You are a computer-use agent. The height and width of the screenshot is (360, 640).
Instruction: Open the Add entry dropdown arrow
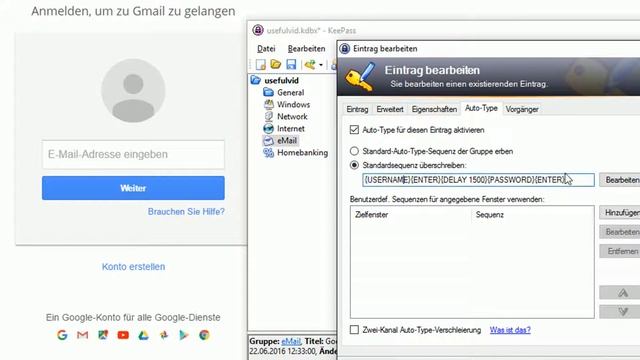click(x=321, y=65)
